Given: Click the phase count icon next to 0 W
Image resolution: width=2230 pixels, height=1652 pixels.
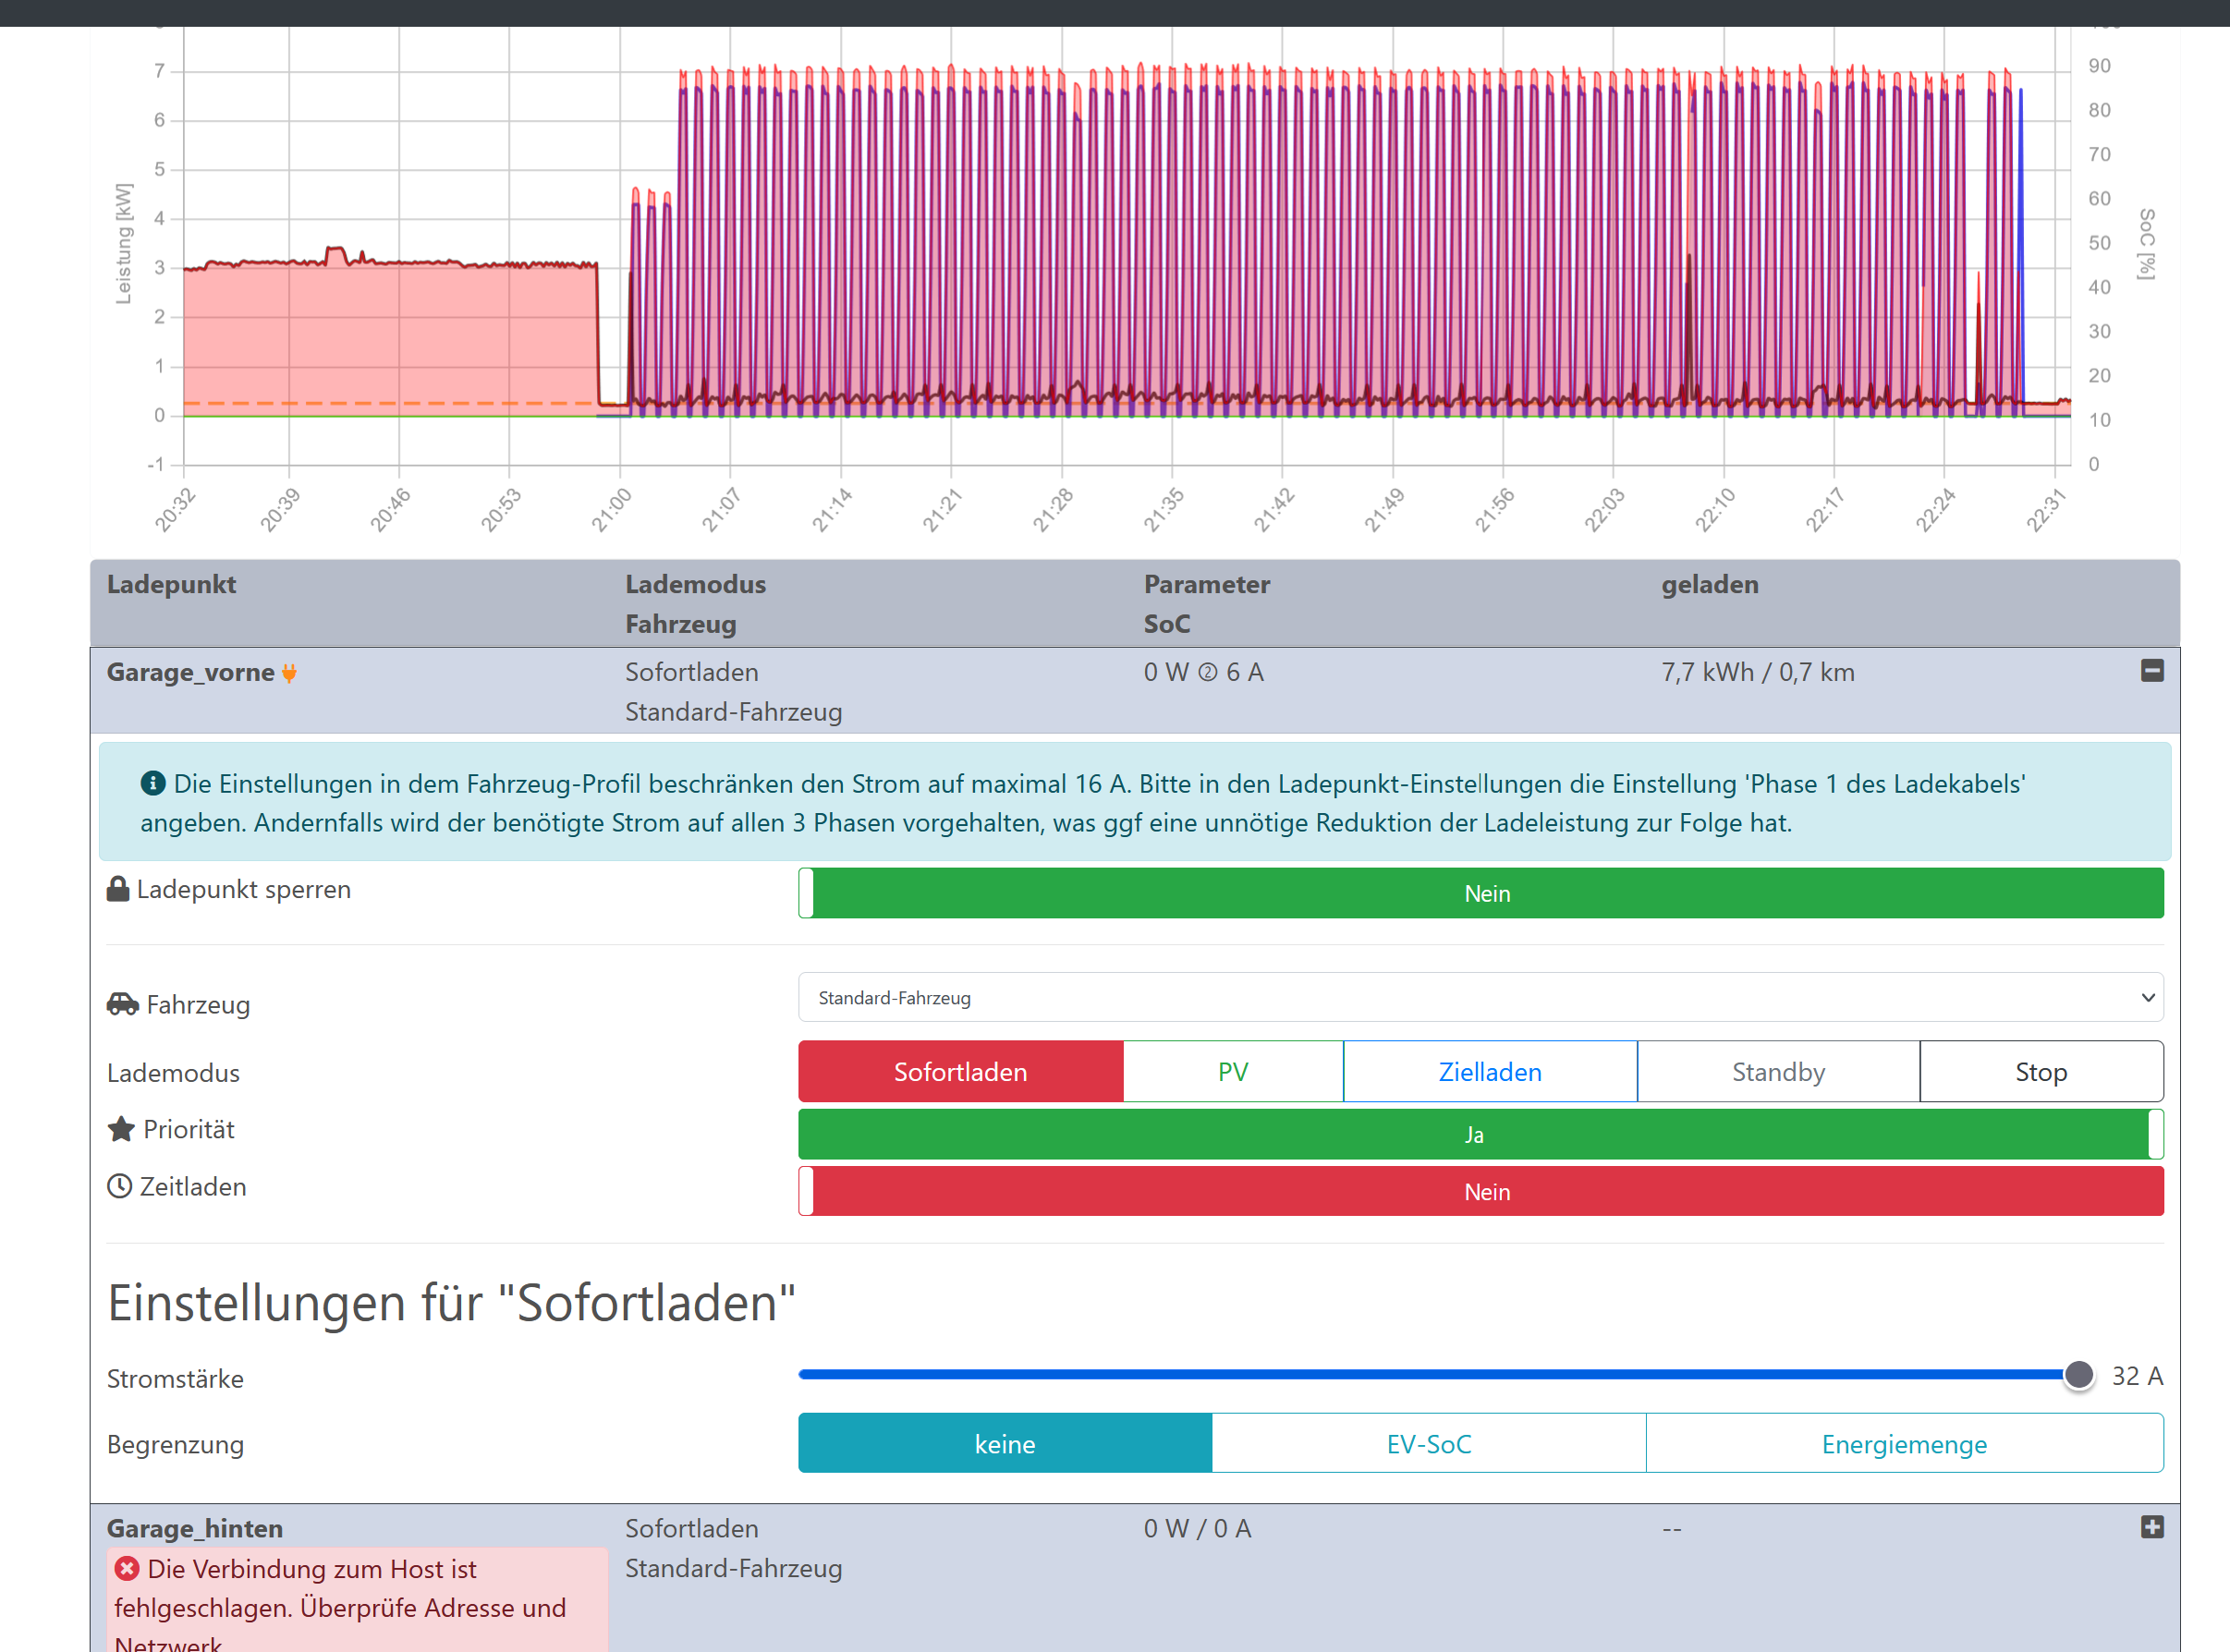Looking at the screenshot, I should click(x=1208, y=673).
